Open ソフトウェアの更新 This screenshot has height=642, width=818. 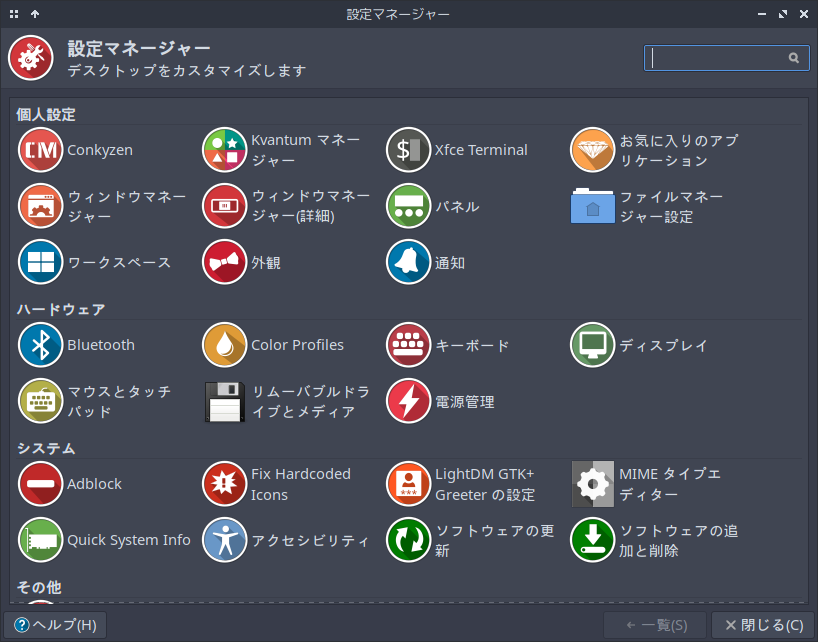pos(470,540)
